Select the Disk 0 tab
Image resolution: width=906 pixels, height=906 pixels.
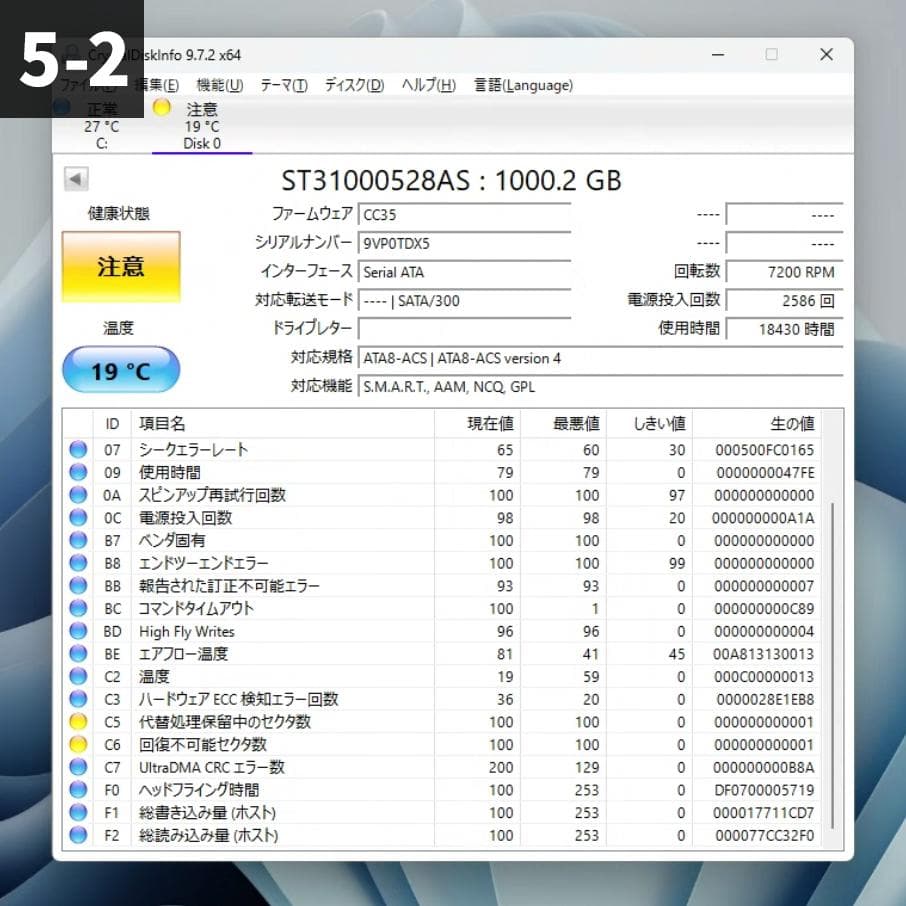coord(201,125)
